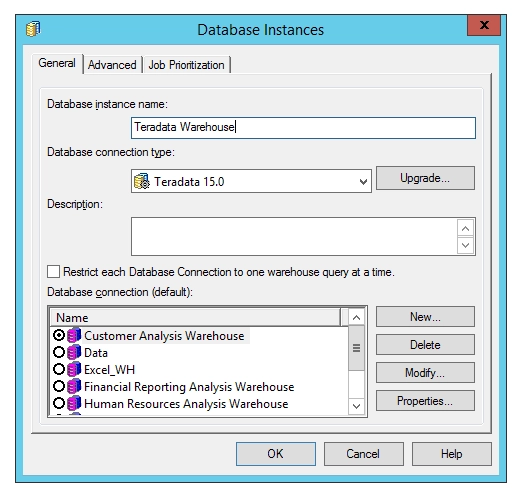Screen dimensions: 517x499
Task: Click the Modify... button
Action: tap(425, 373)
